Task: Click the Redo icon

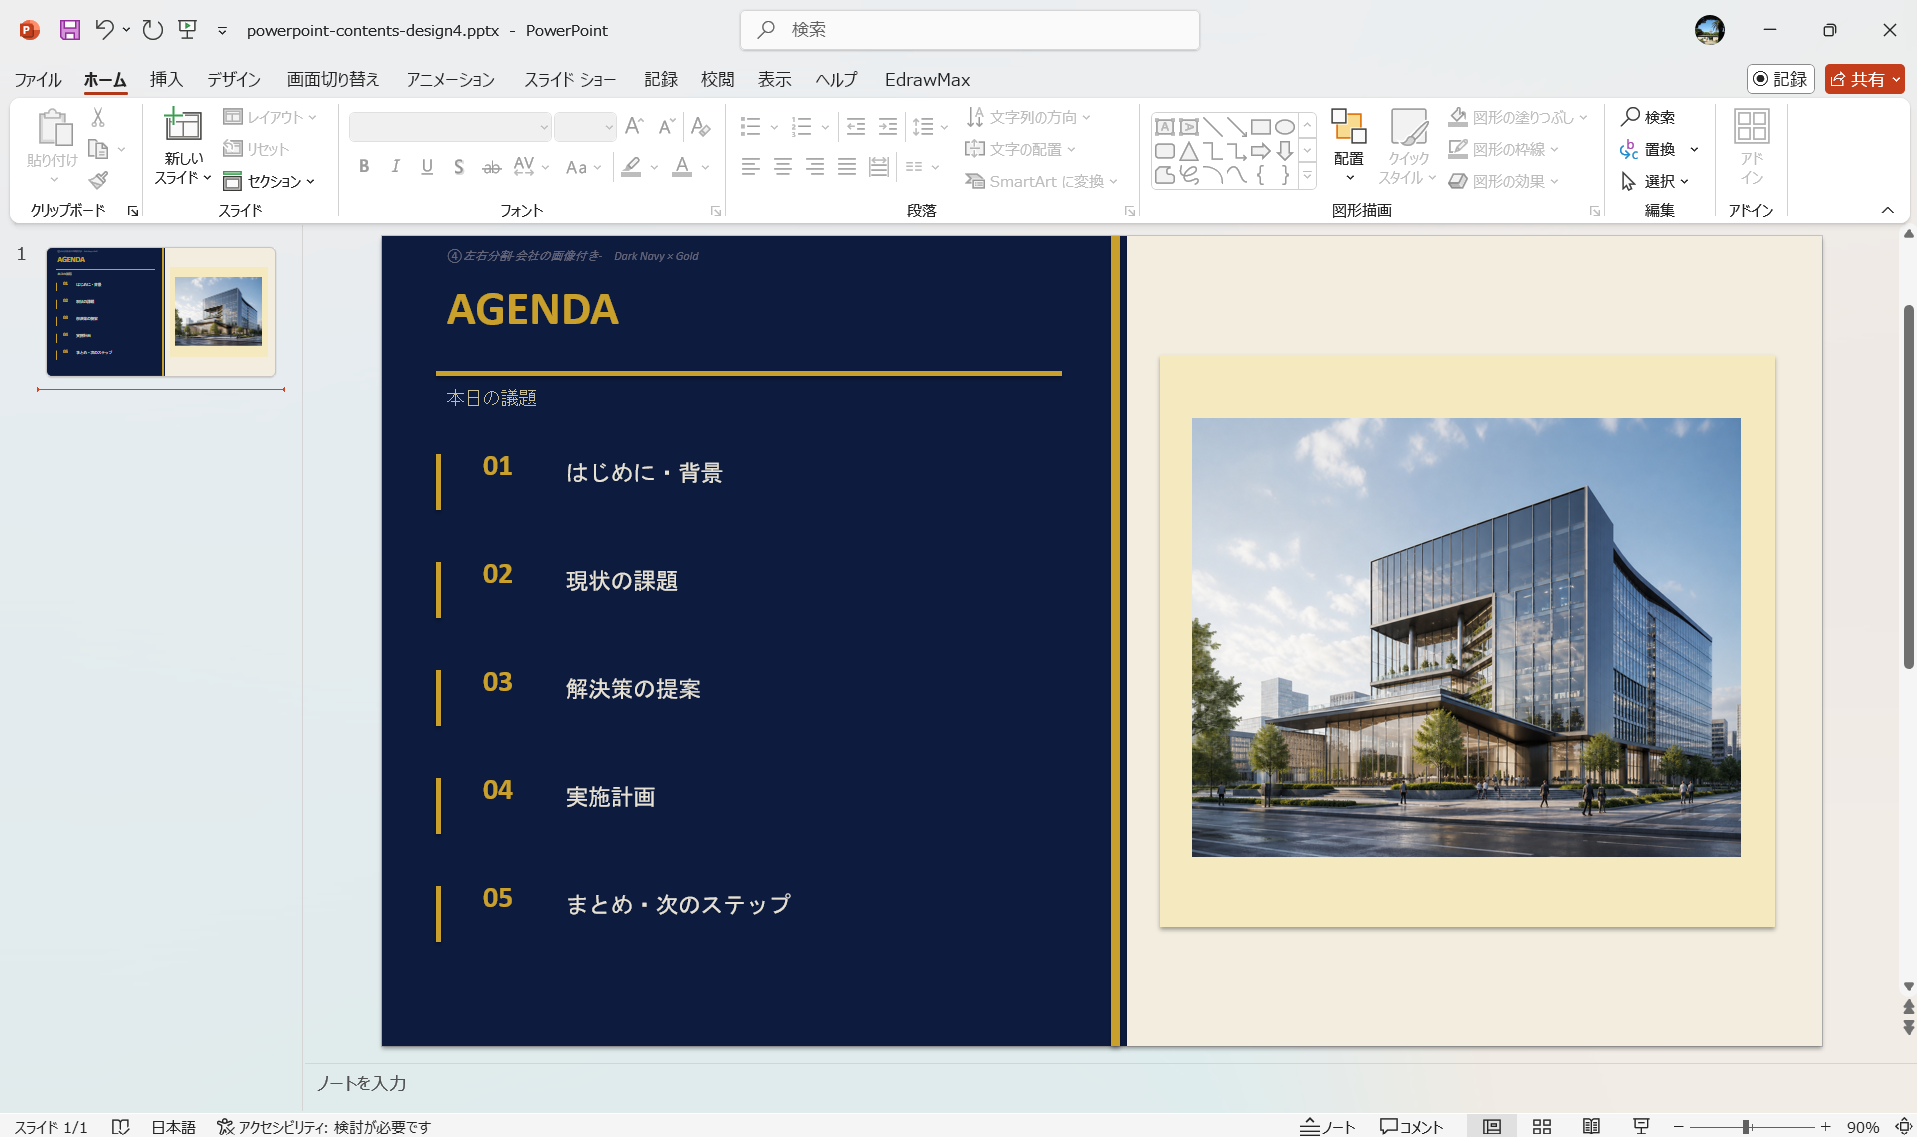Action: point(152,30)
